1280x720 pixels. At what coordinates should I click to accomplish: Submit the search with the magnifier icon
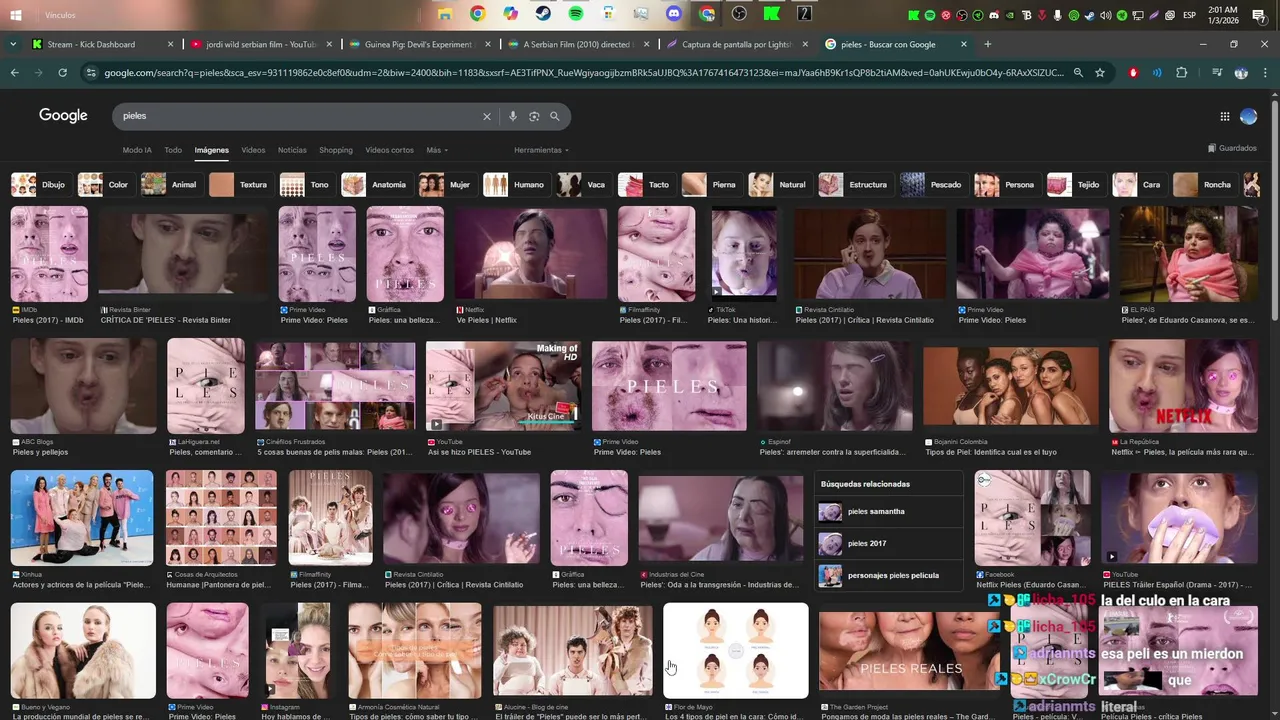pos(555,116)
